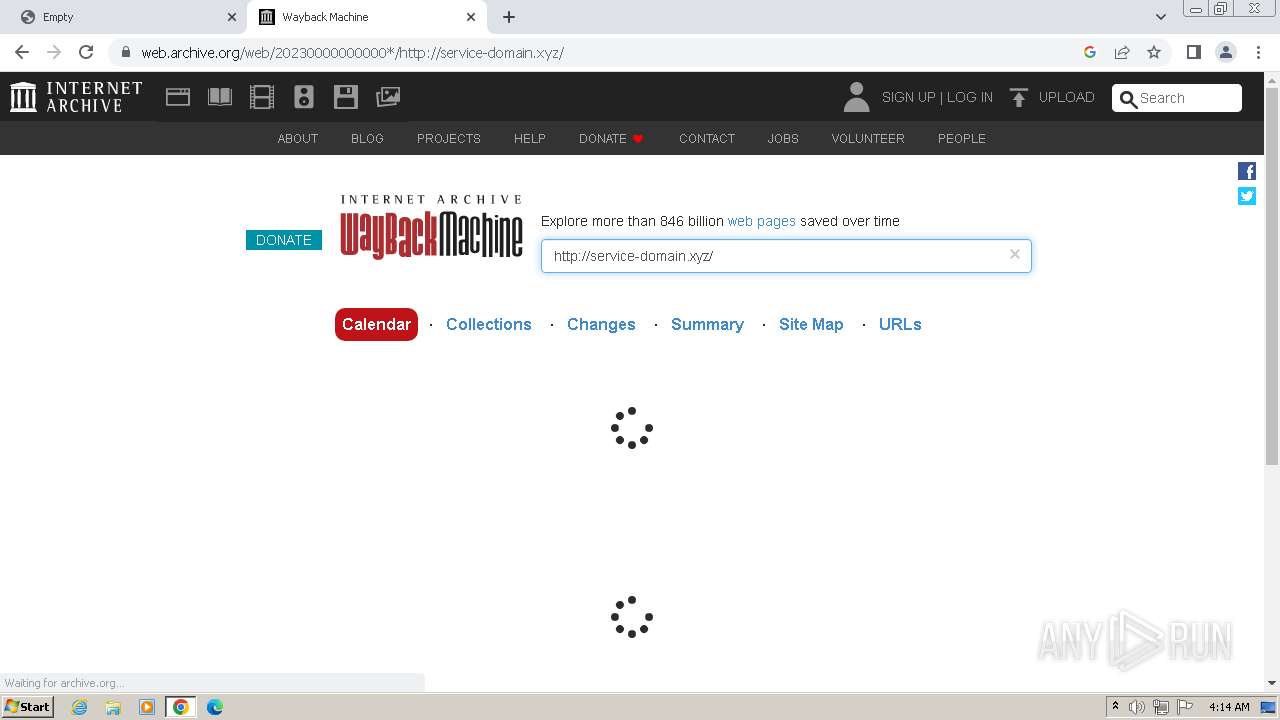Open the Chrome profile icon
Image resolution: width=1280 pixels, height=720 pixels.
point(1226,52)
